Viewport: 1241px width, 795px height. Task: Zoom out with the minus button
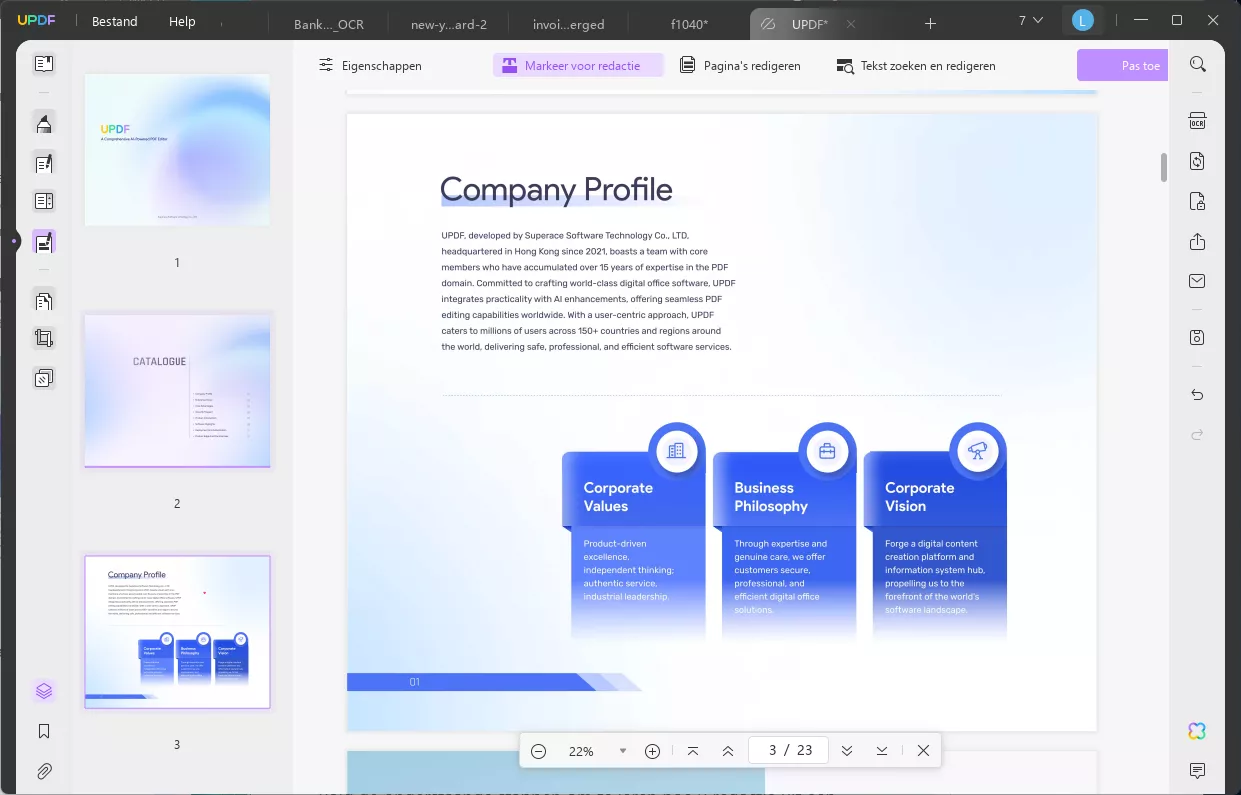tap(538, 751)
